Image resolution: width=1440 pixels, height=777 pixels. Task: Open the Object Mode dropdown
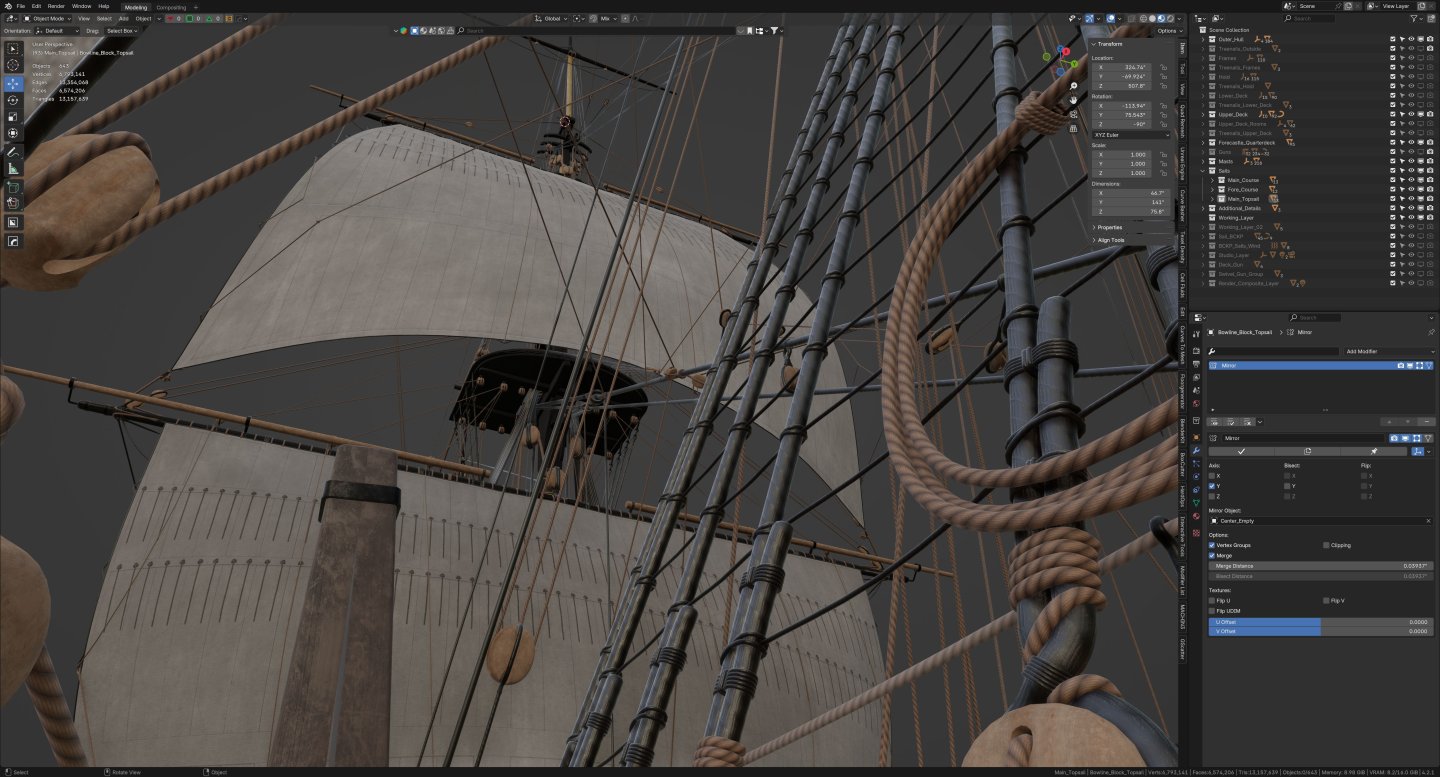49,18
